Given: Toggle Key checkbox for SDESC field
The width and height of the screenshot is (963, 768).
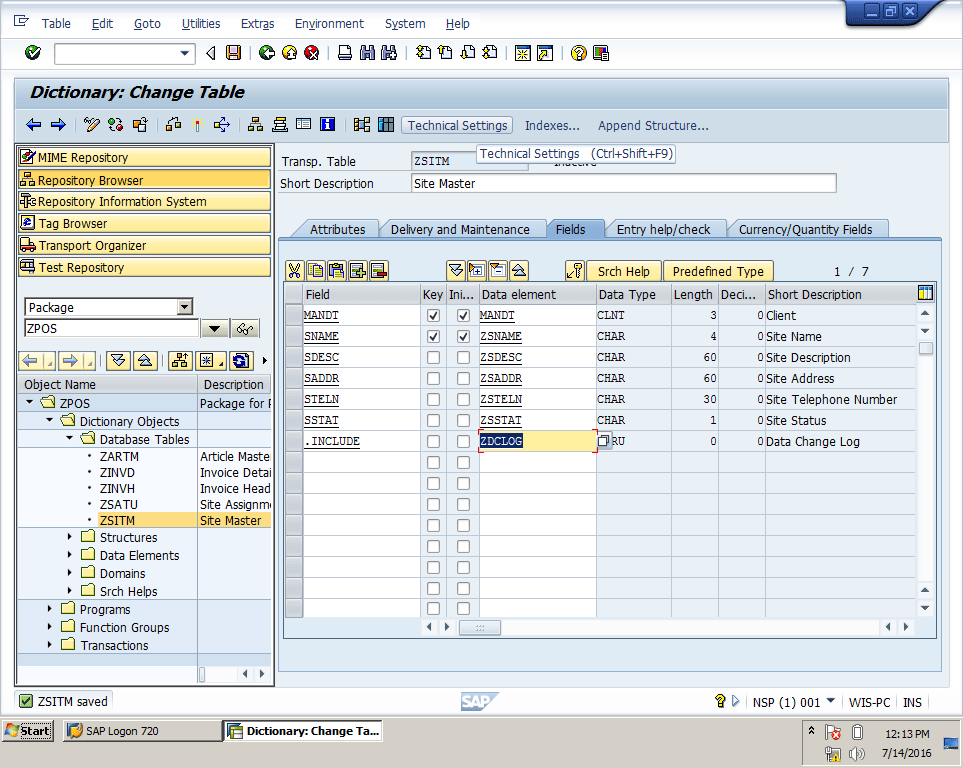Looking at the screenshot, I should [x=433, y=358].
